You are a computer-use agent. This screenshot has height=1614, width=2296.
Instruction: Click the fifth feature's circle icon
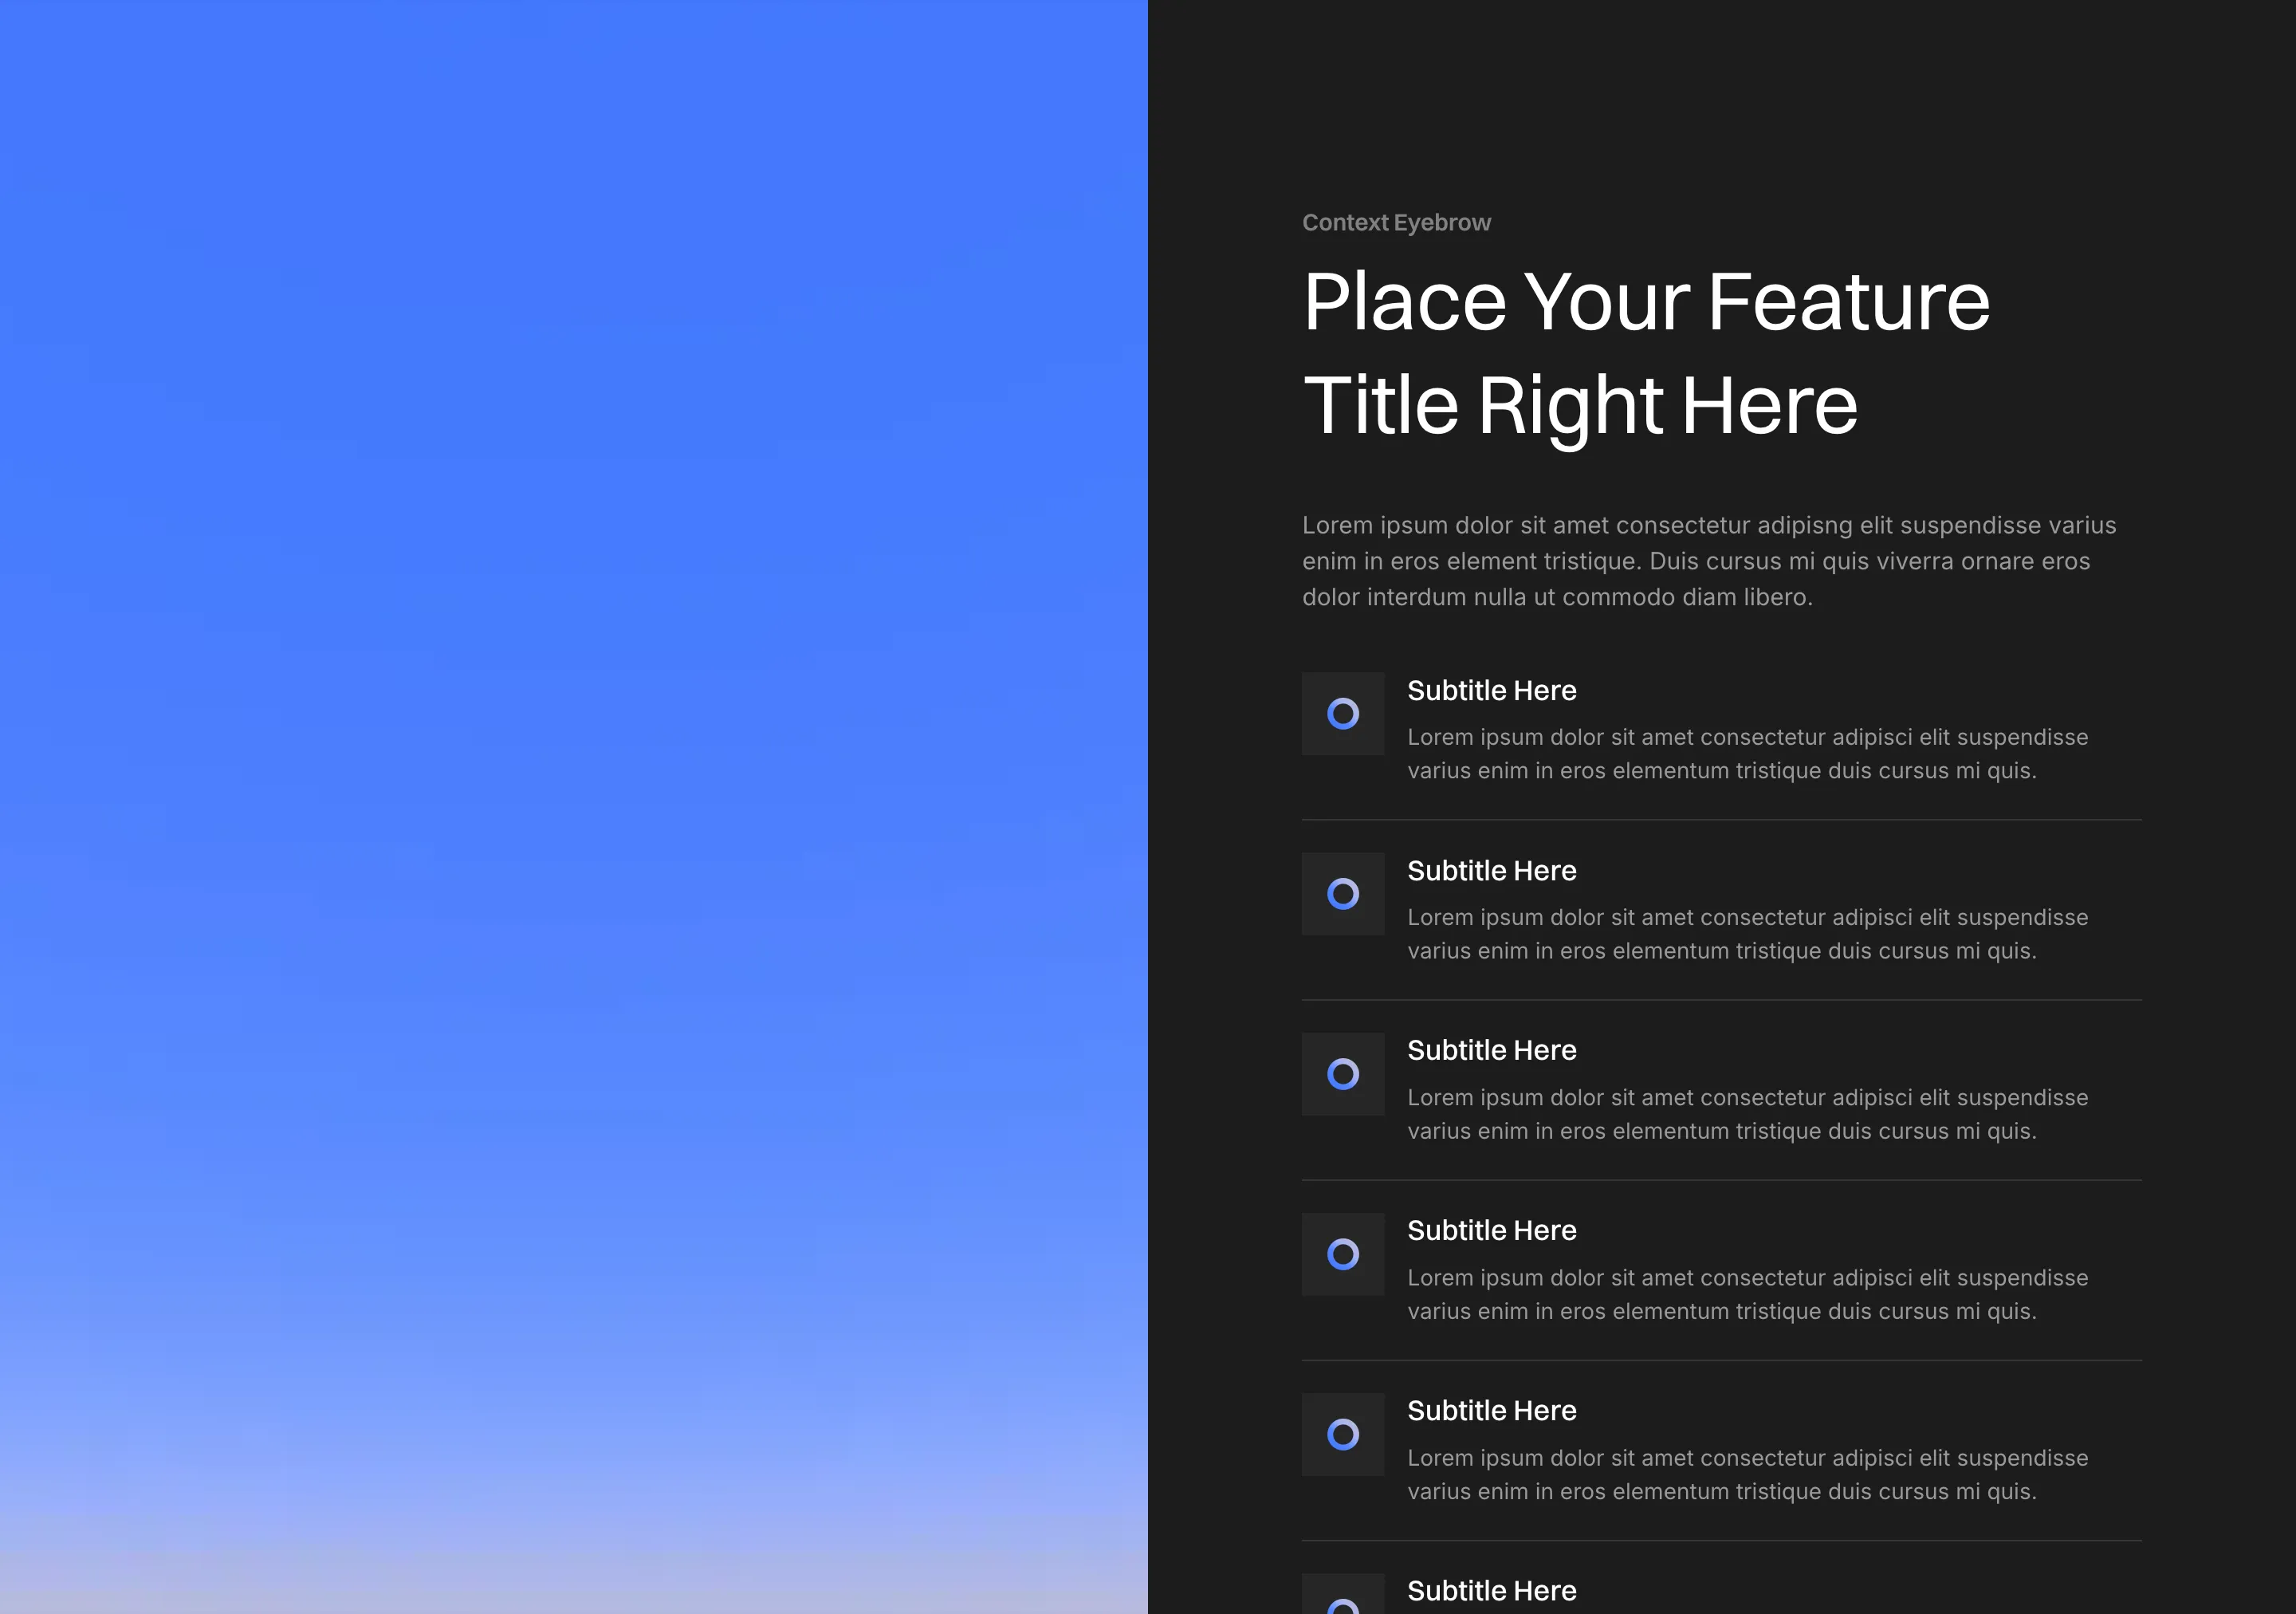[1343, 1434]
